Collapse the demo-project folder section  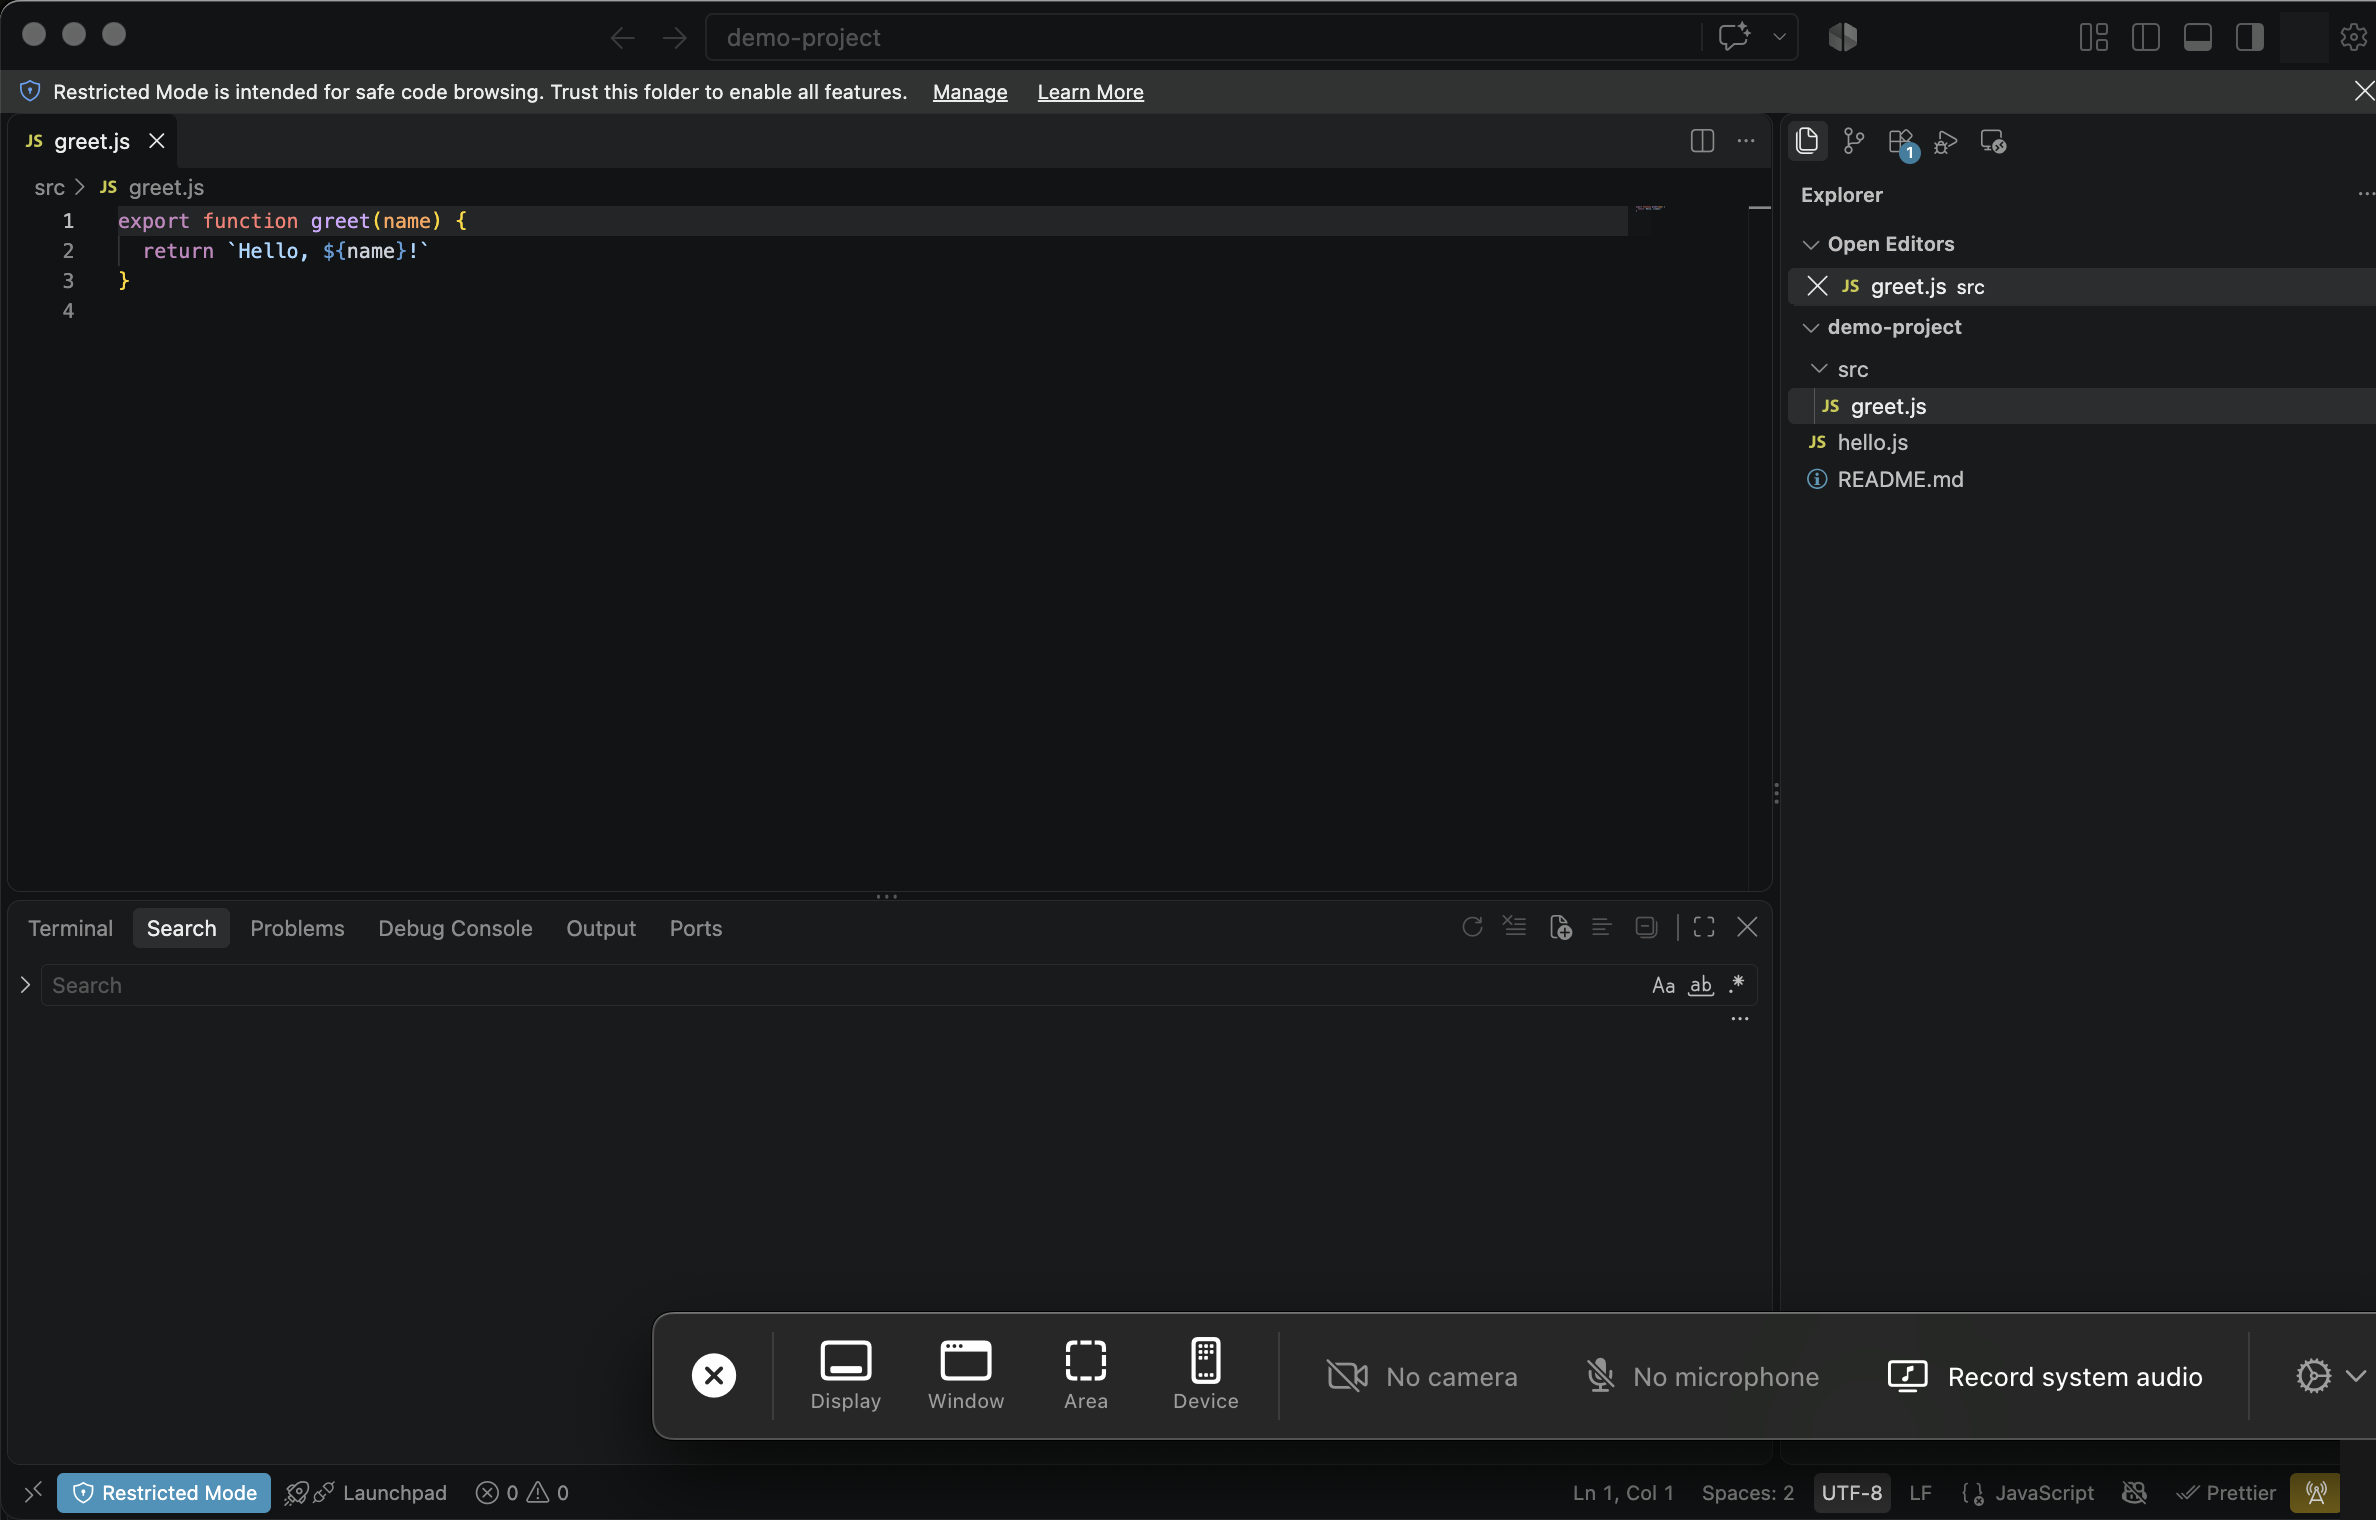click(x=1811, y=328)
